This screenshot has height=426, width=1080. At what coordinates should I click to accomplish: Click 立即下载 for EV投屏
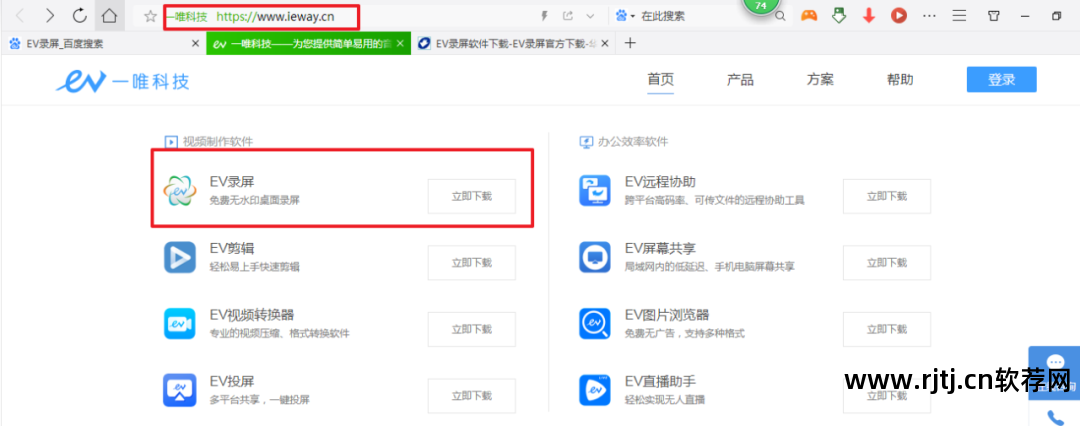point(472,396)
